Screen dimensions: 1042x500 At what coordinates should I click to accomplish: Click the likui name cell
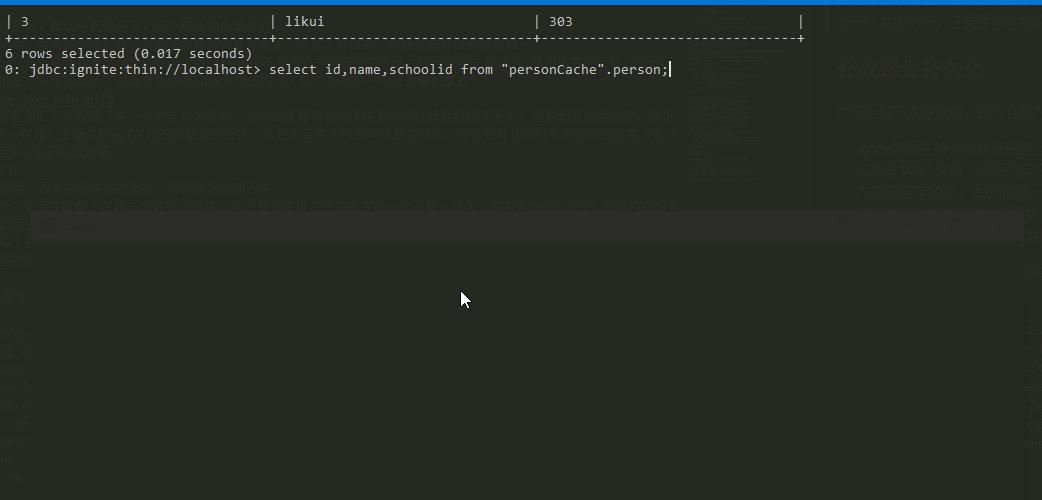tap(304, 22)
